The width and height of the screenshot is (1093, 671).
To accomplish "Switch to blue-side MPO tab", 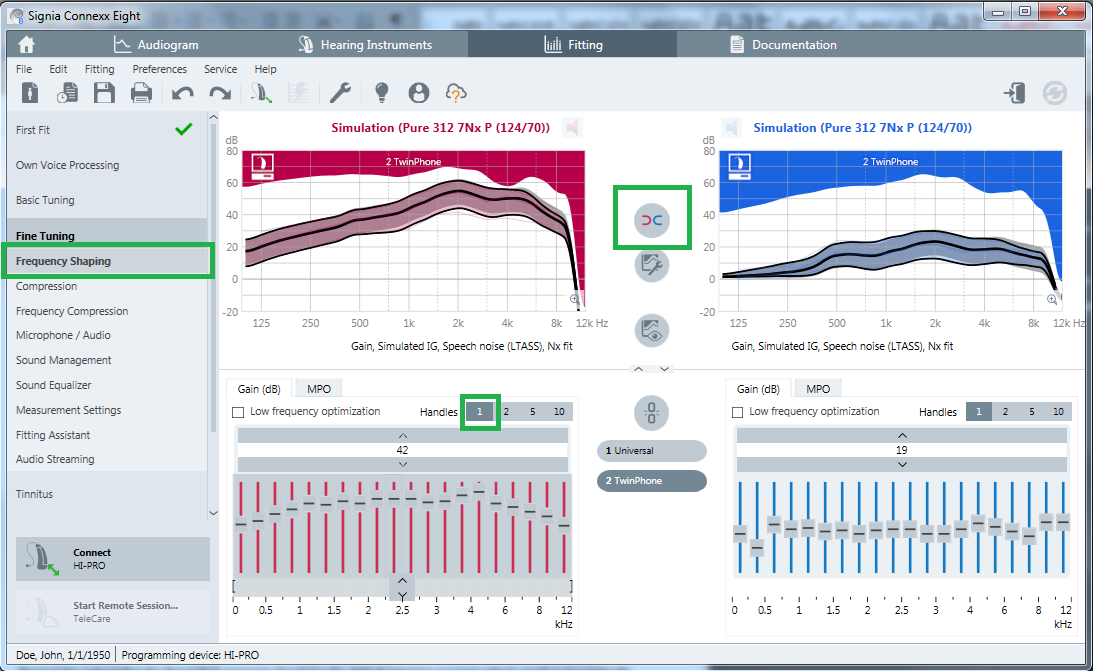I will coord(818,389).
